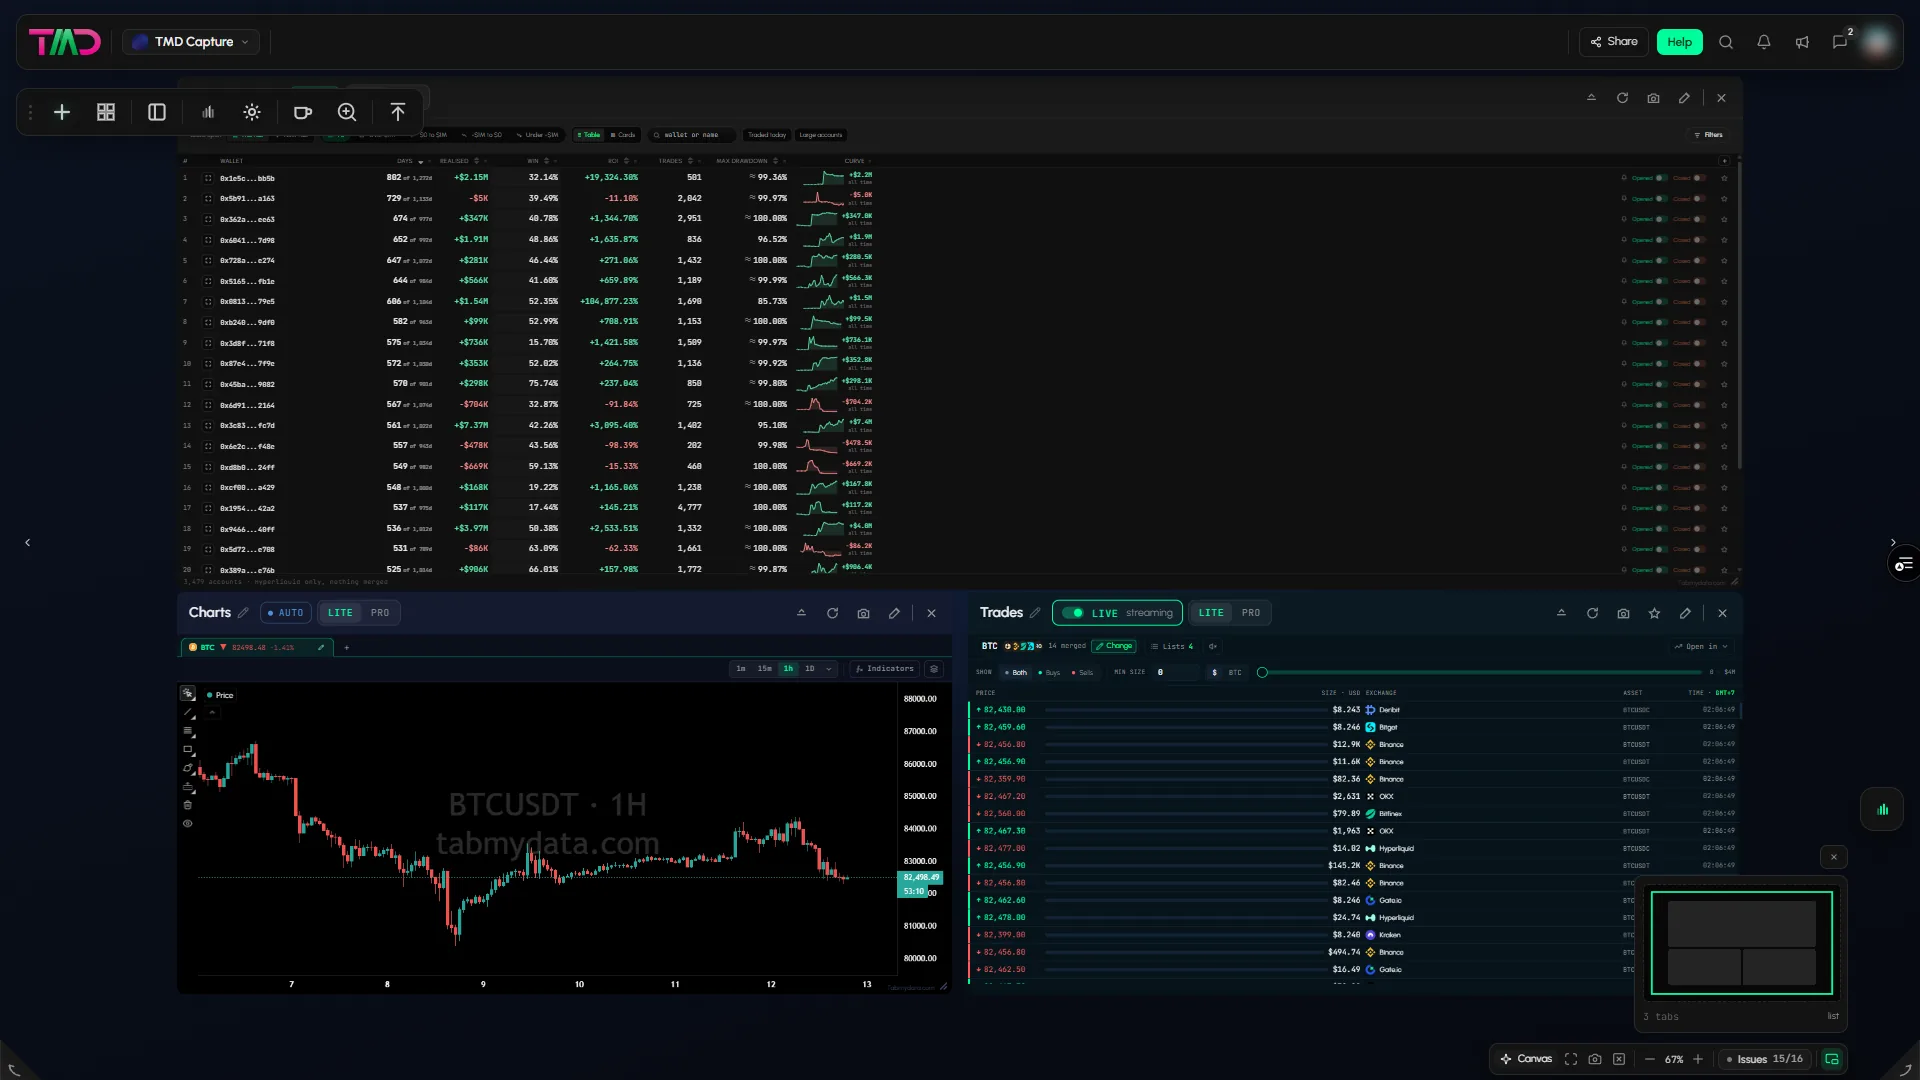
Task: Toggle LIVE streaming switch in Trades panel
Action: [1073, 613]
